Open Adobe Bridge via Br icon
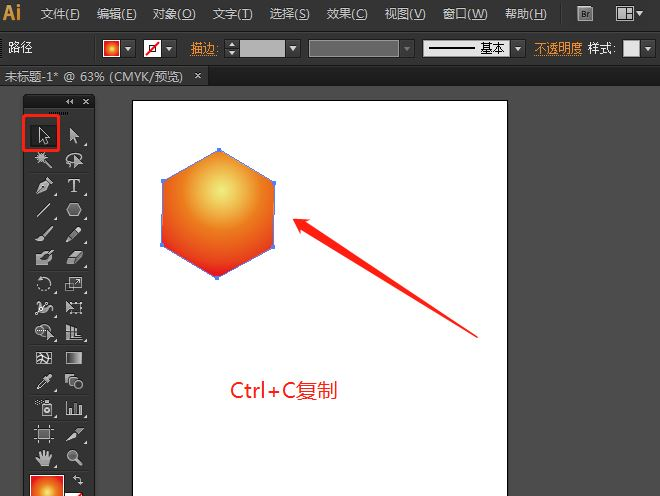The image size is (660, 496). (x=585, y=14)
